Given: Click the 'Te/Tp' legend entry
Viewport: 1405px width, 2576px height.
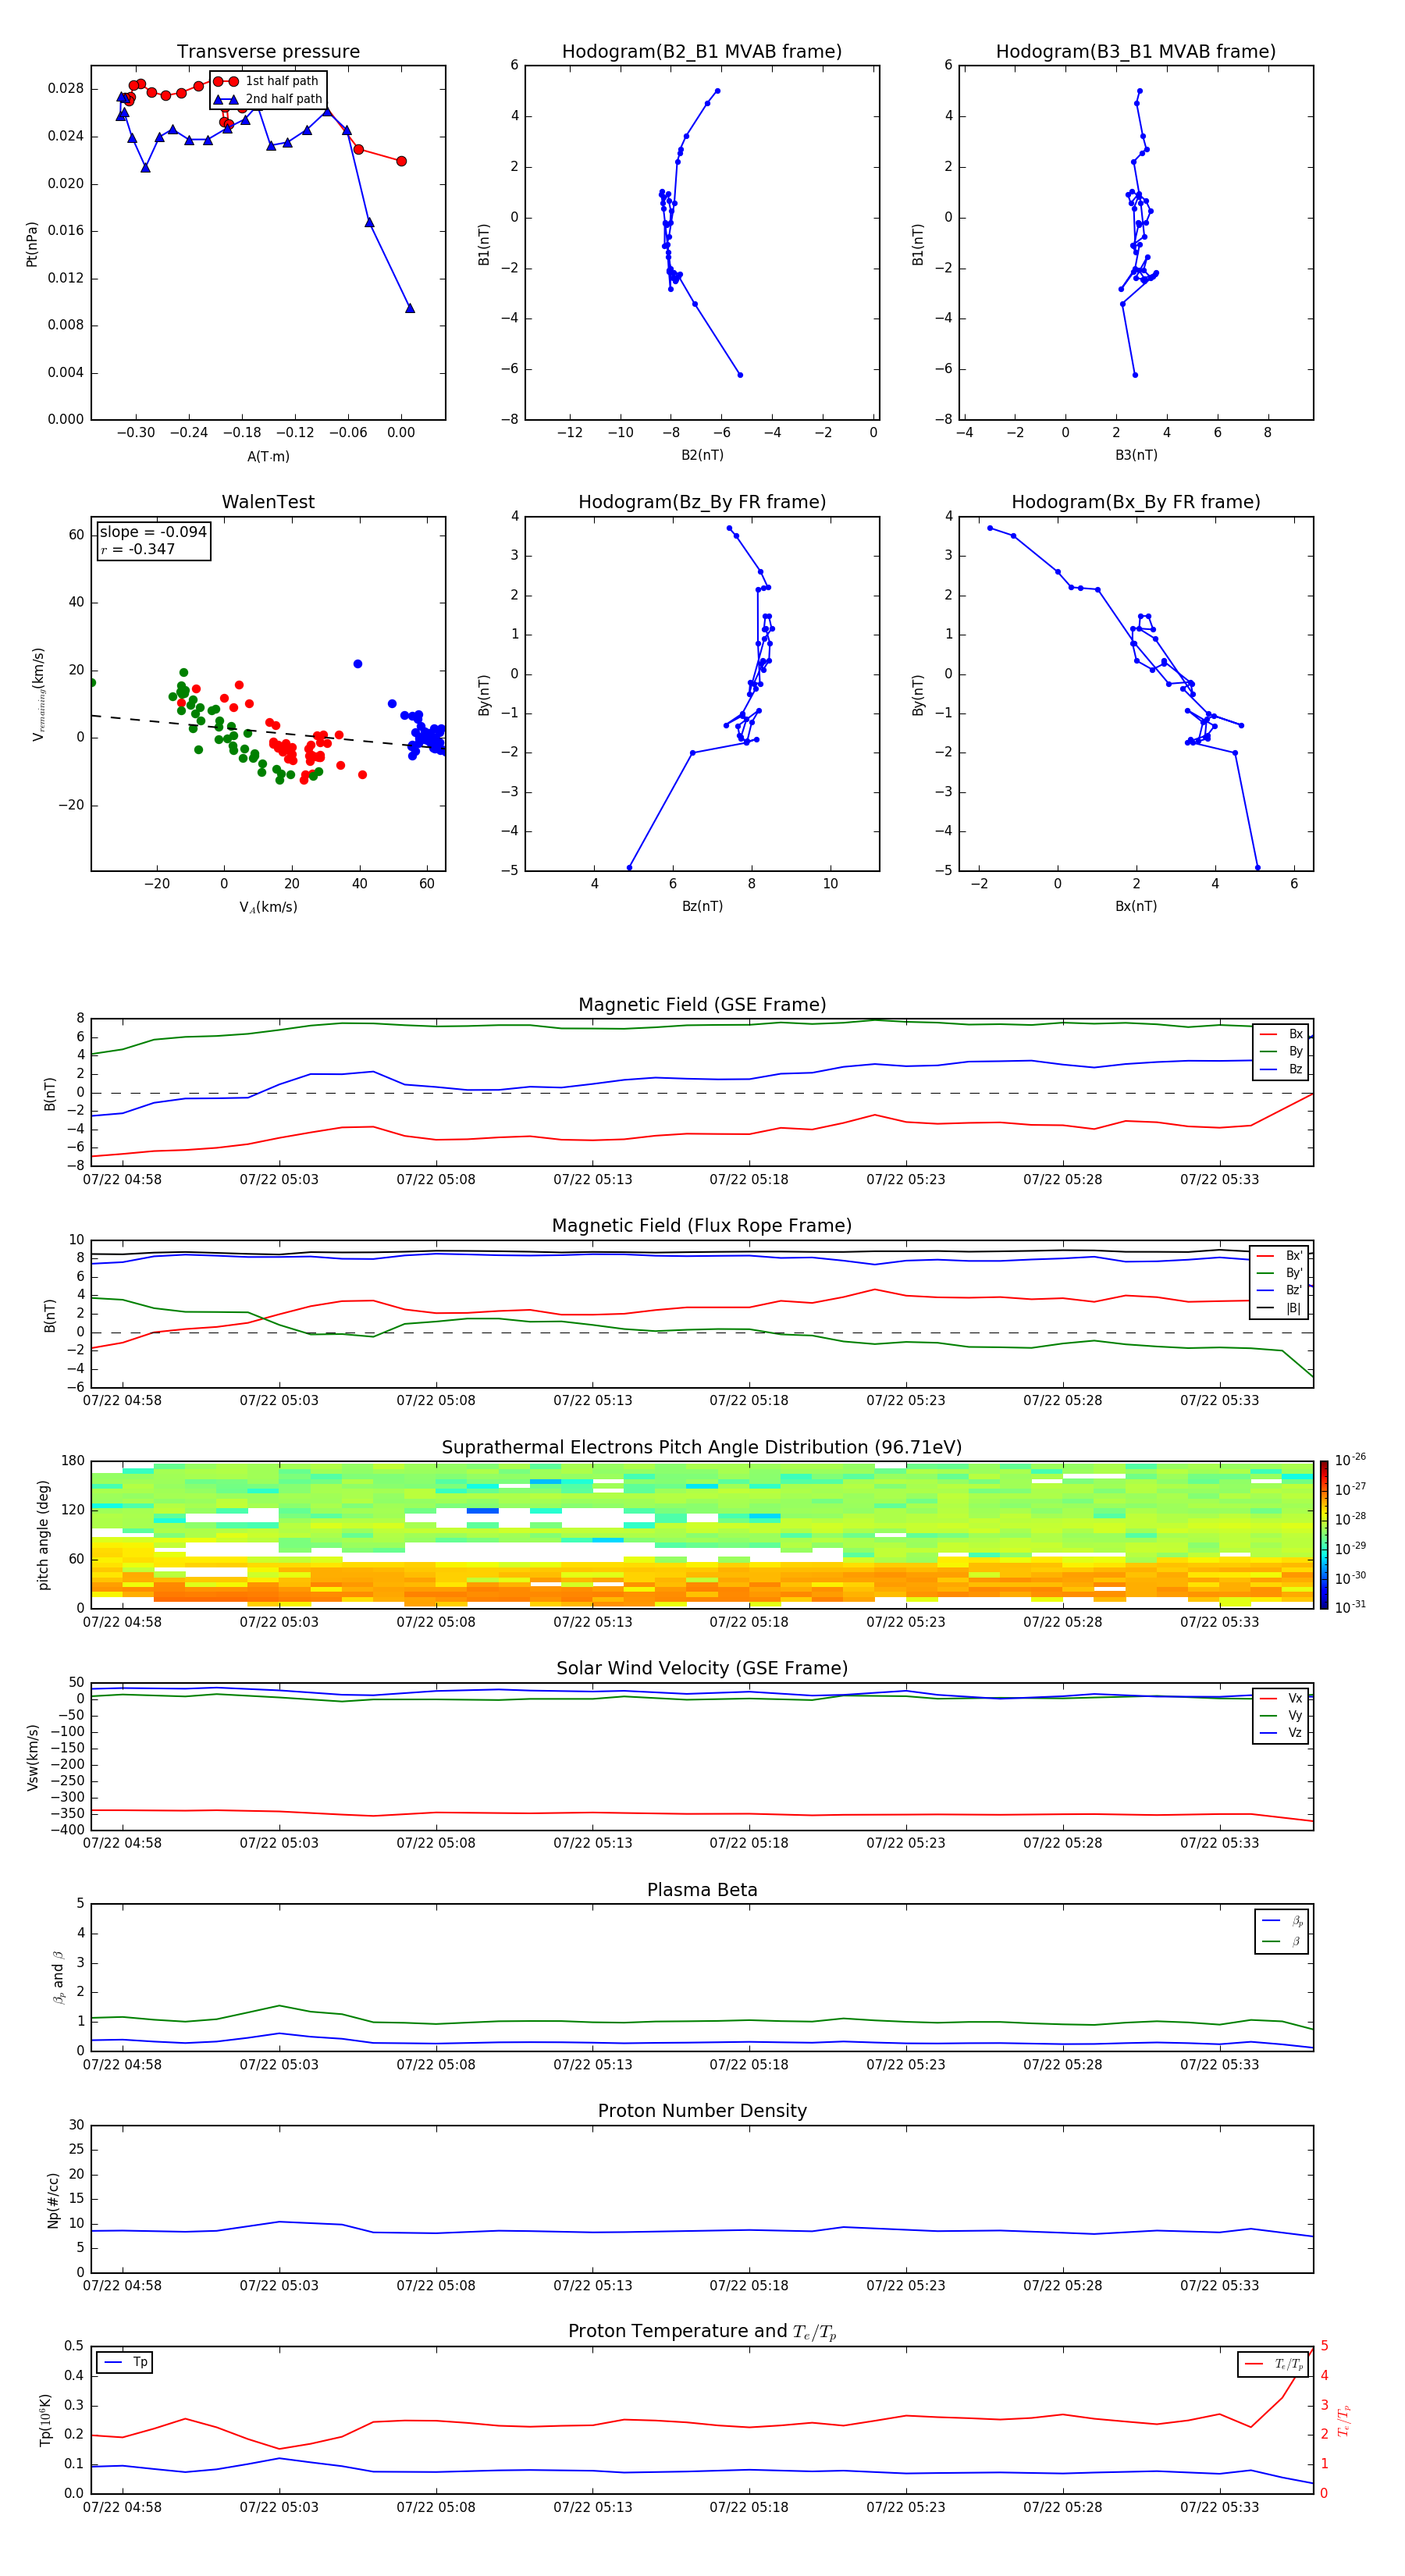Looking at the screenshot, I should 1274,2364.
